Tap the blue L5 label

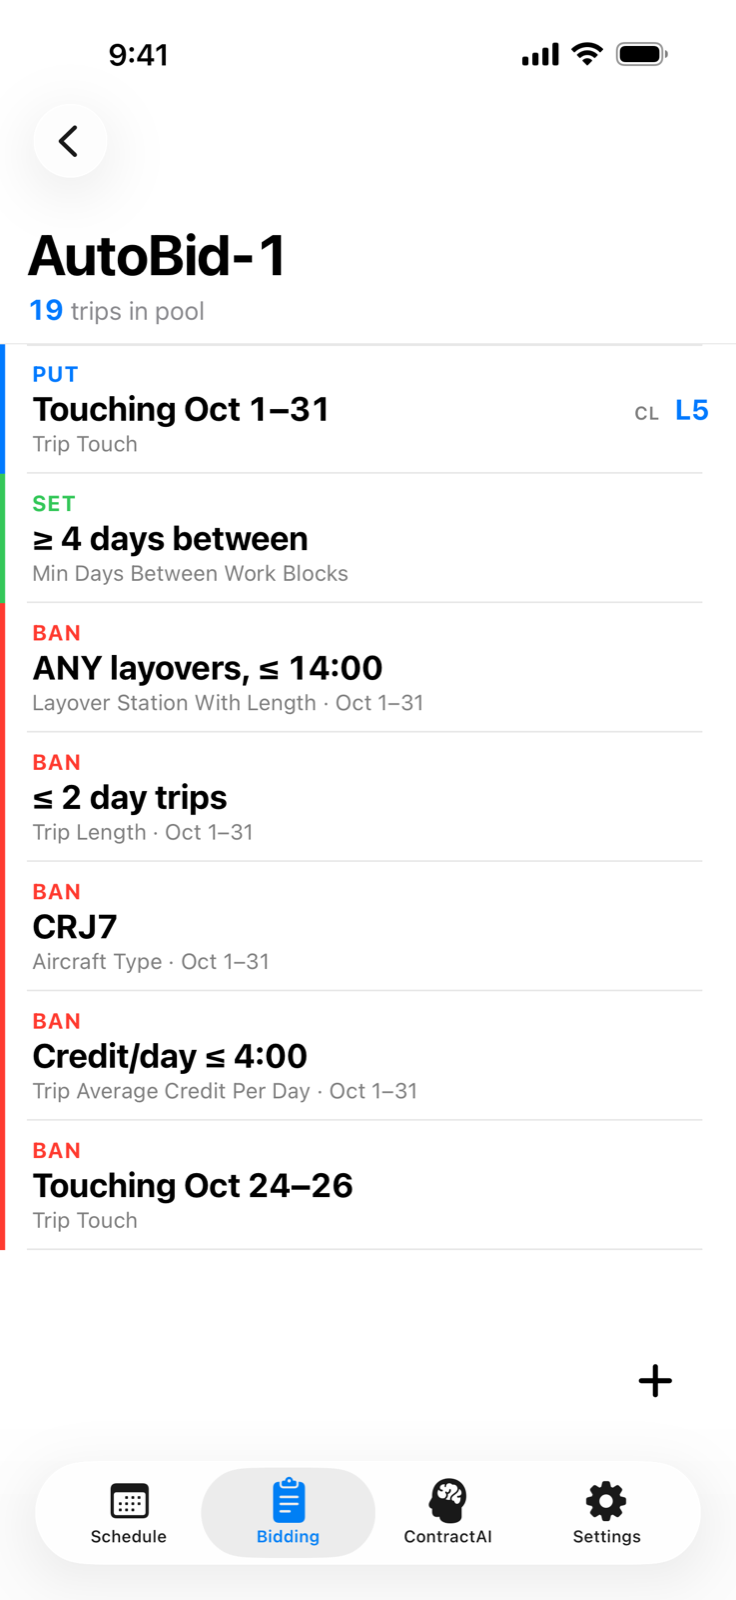(x=692, y=410)
